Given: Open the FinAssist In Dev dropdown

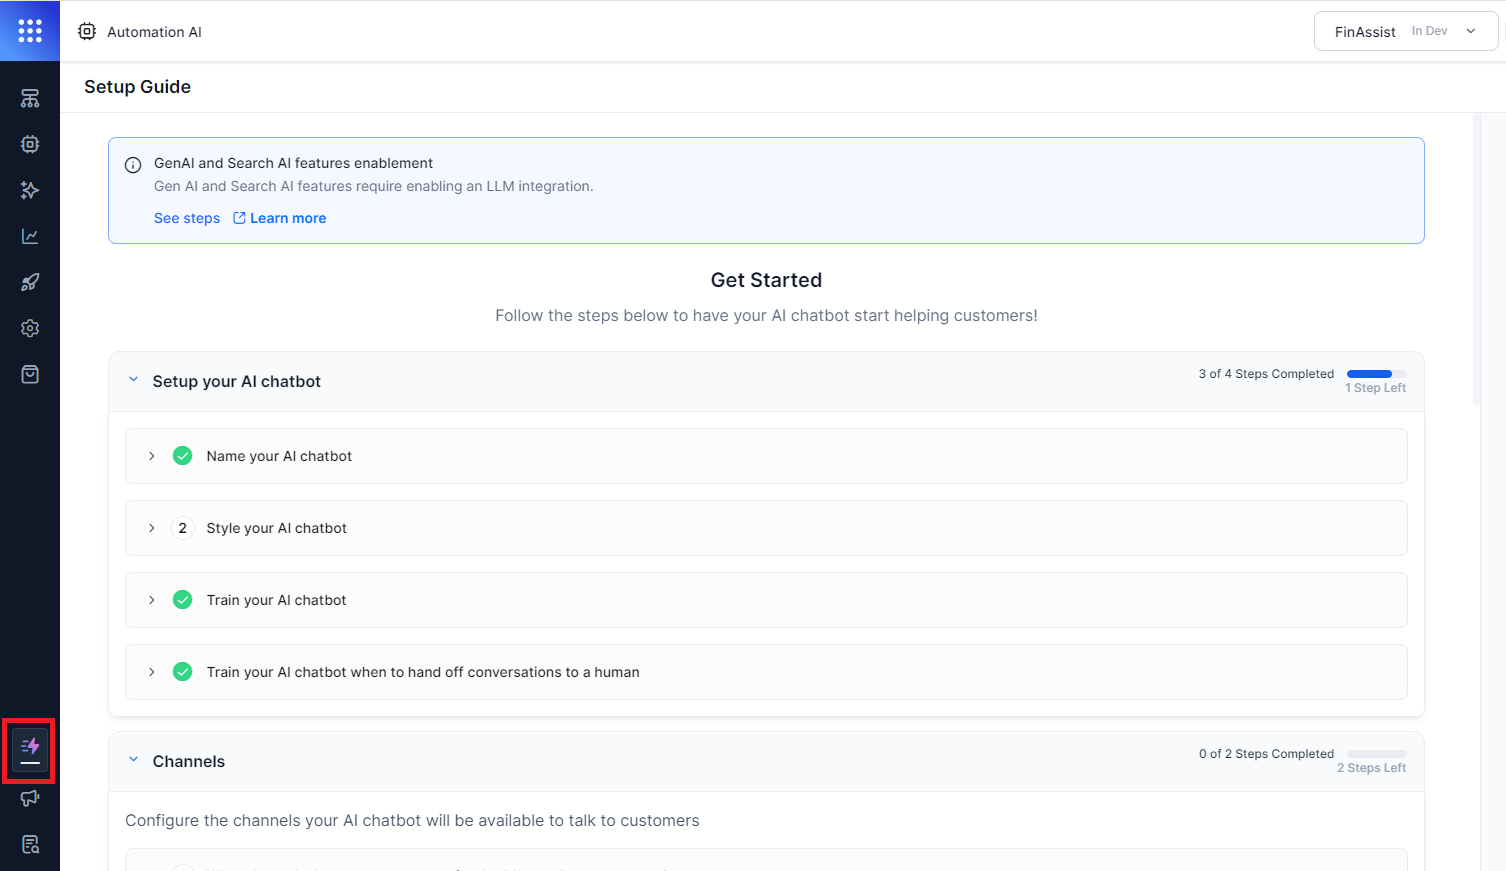Looking at the screenshot, I should (1405, 32).
